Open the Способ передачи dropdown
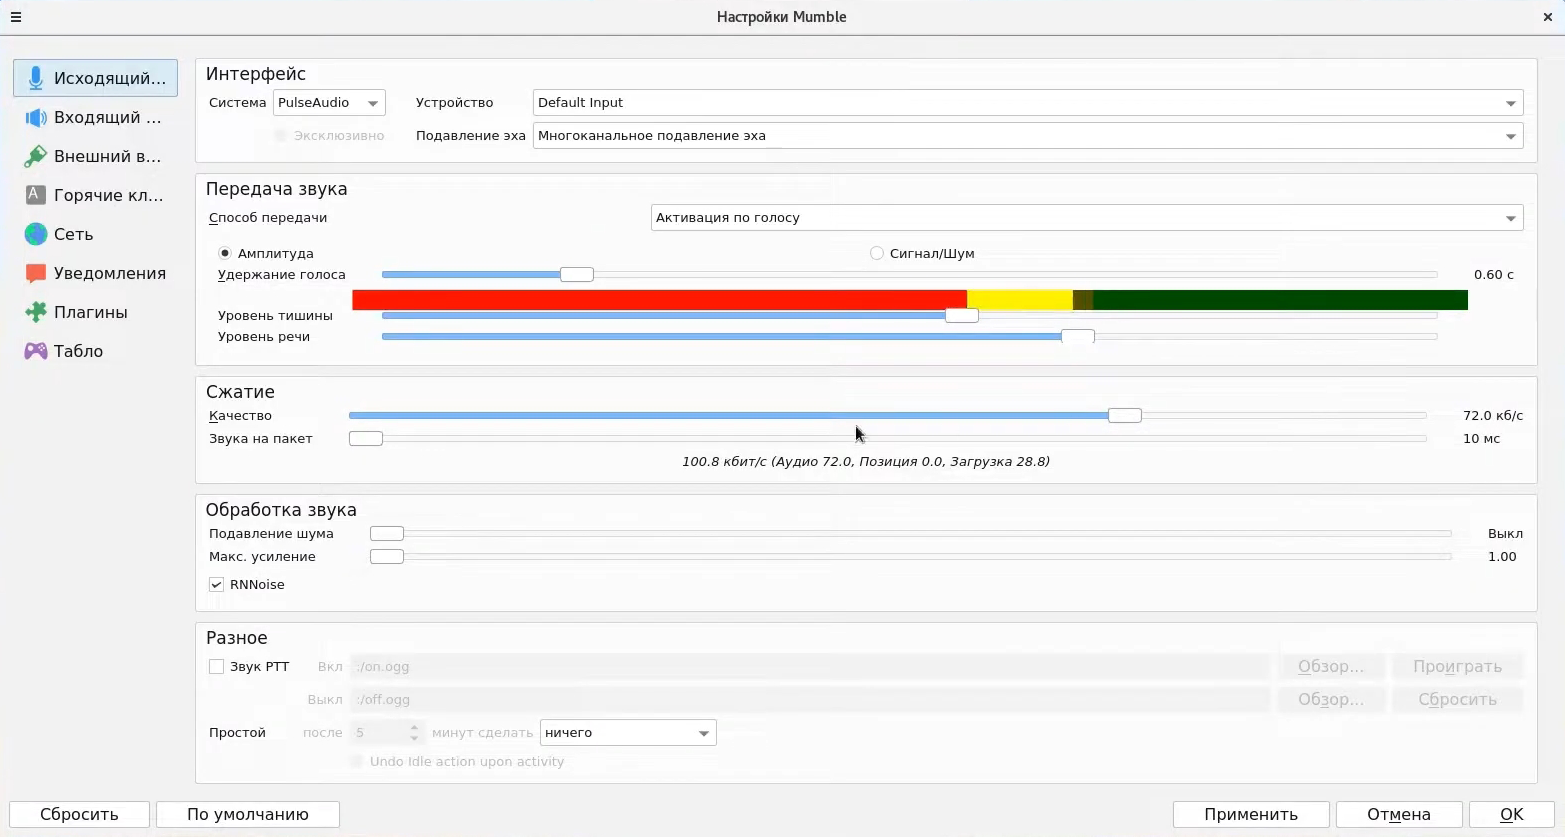 pyautogui.click(x=1087, y=218)
